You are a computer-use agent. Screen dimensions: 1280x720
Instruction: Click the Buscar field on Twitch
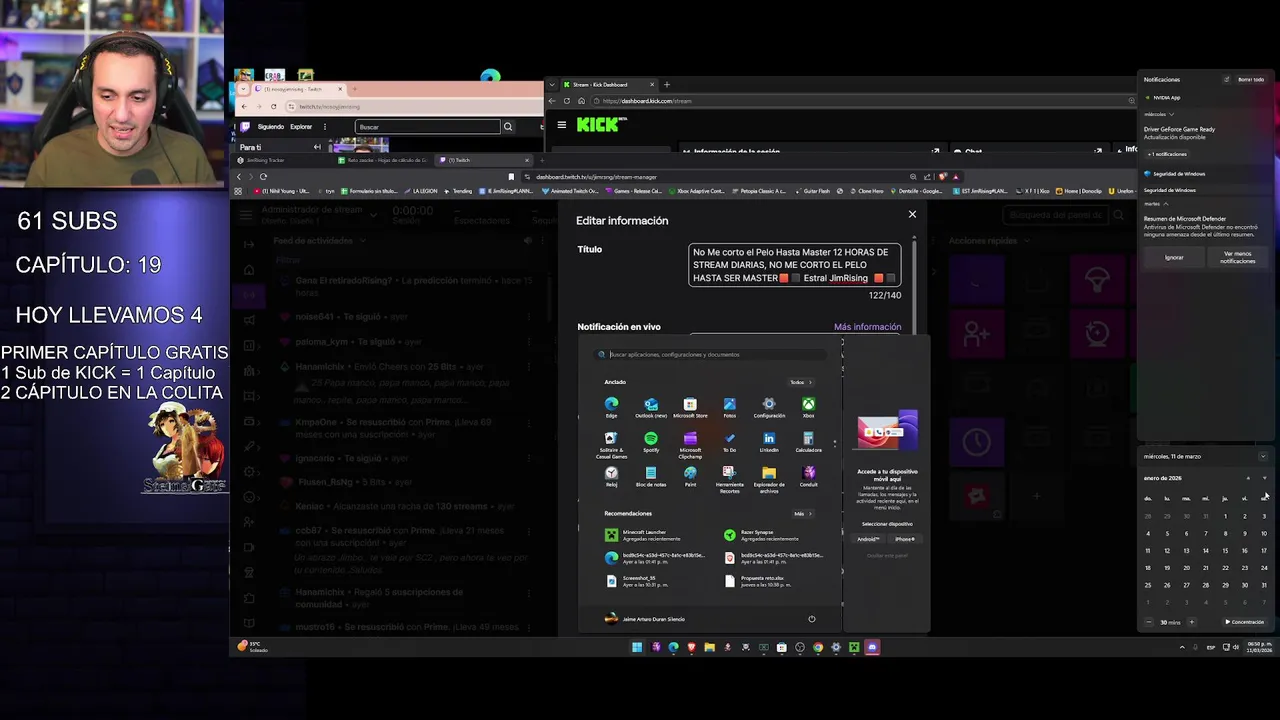click(x=428, y=127)
